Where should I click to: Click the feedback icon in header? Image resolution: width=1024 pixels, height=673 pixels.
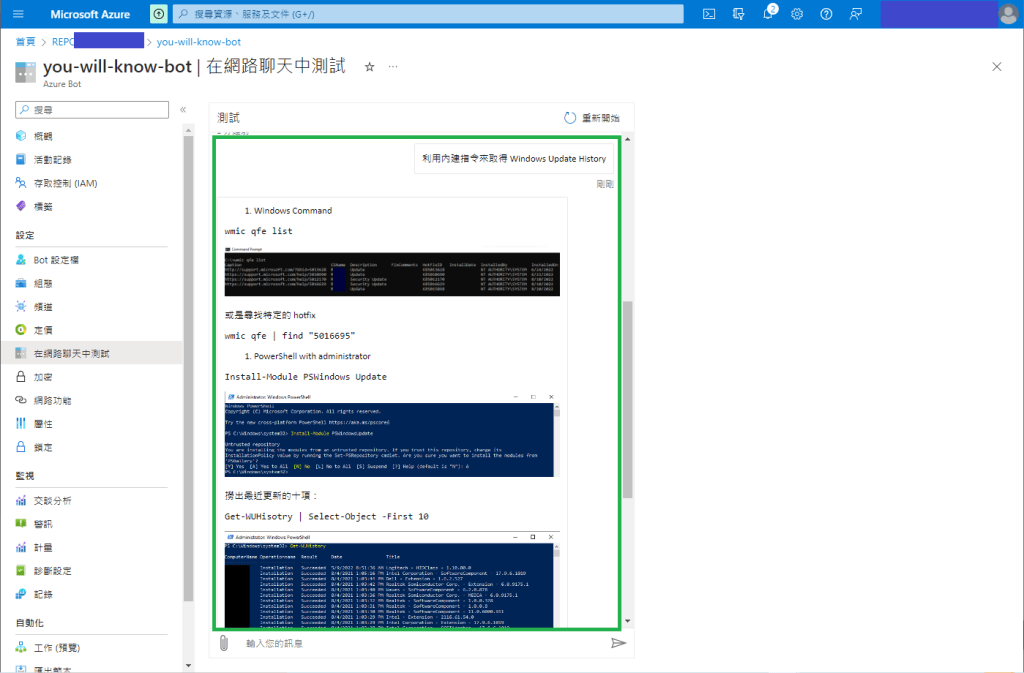[855, 14]
